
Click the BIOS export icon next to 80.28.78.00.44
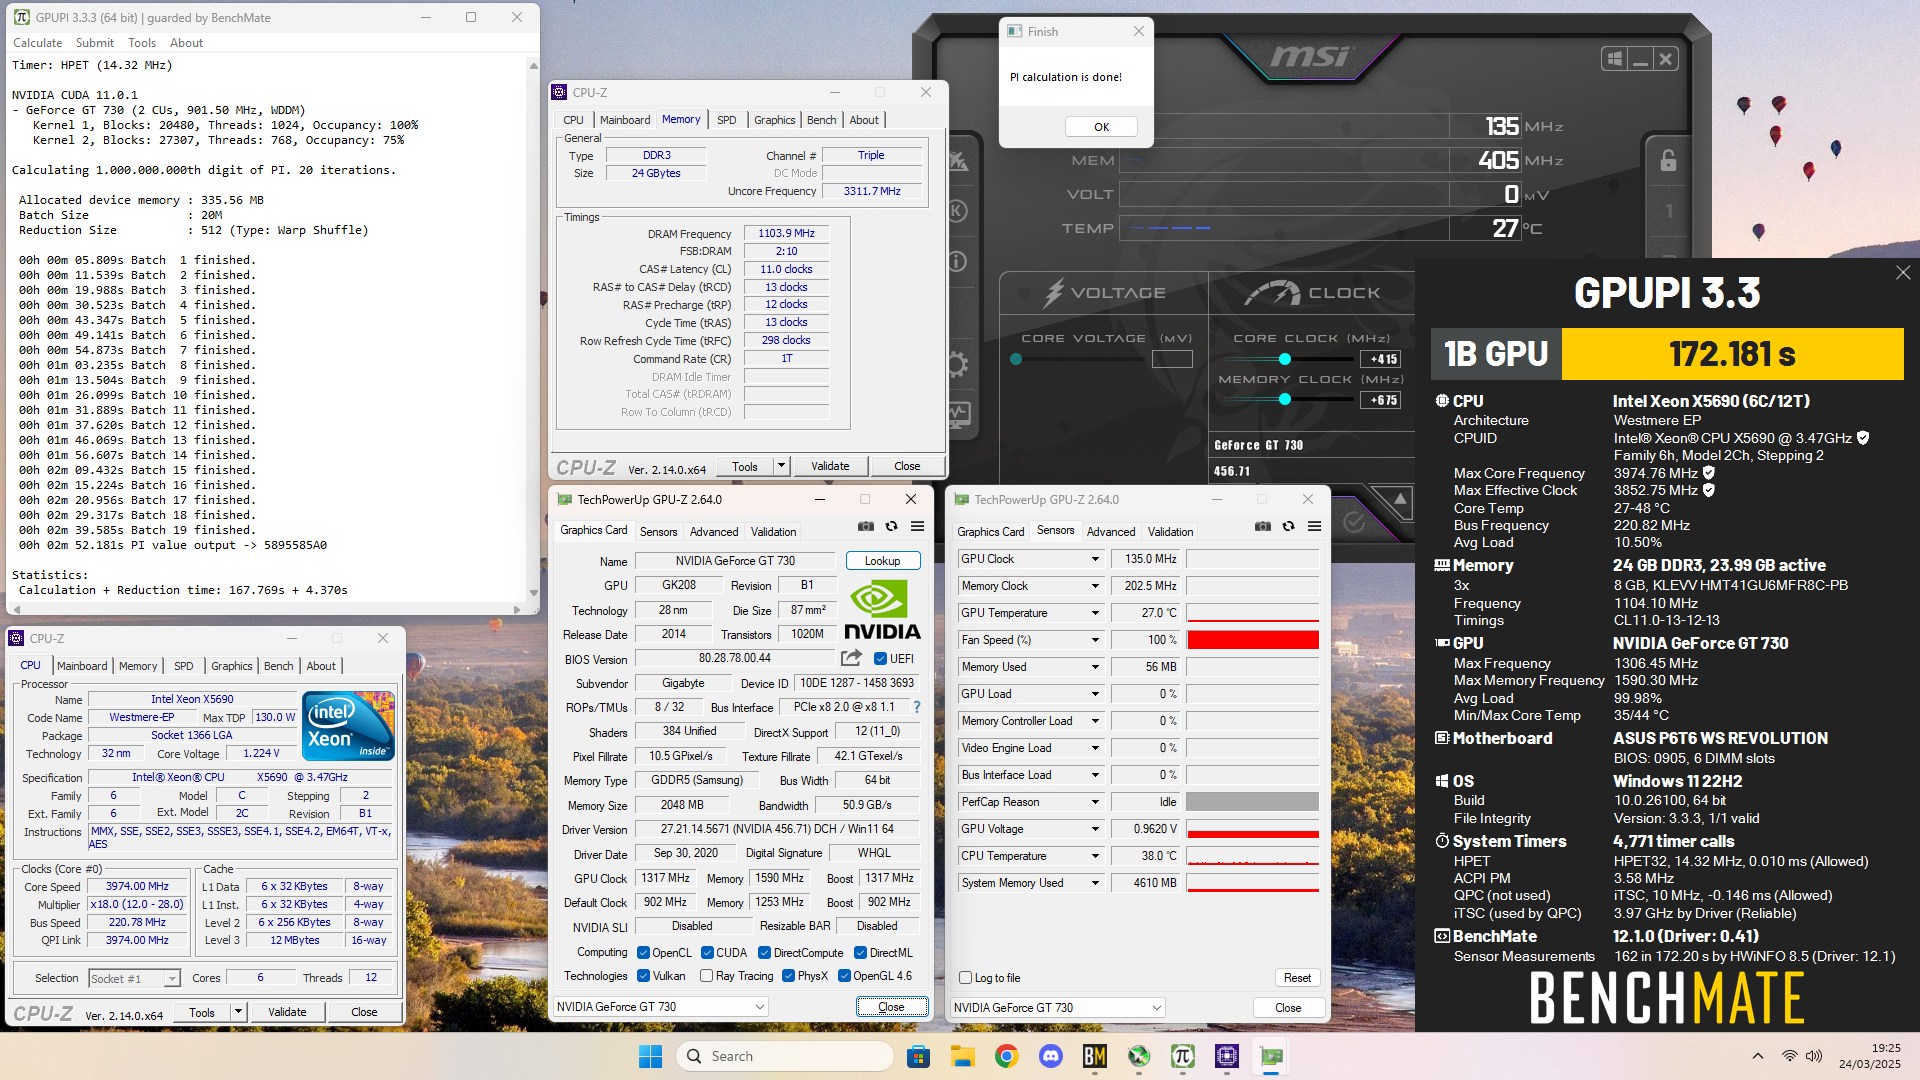pos(851,658)
